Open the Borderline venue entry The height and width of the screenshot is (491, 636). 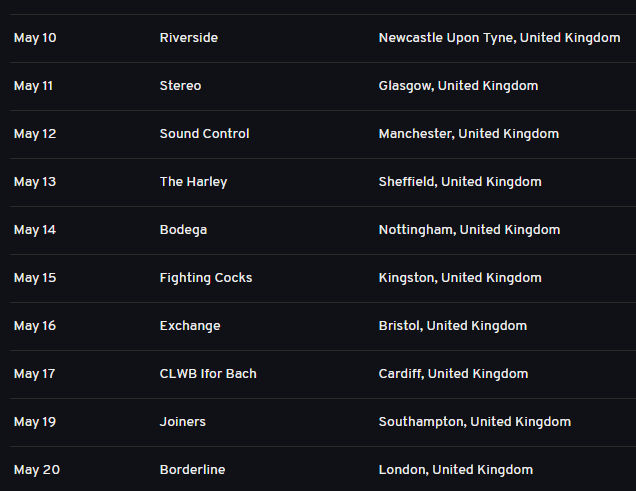[x=192, y=470]
